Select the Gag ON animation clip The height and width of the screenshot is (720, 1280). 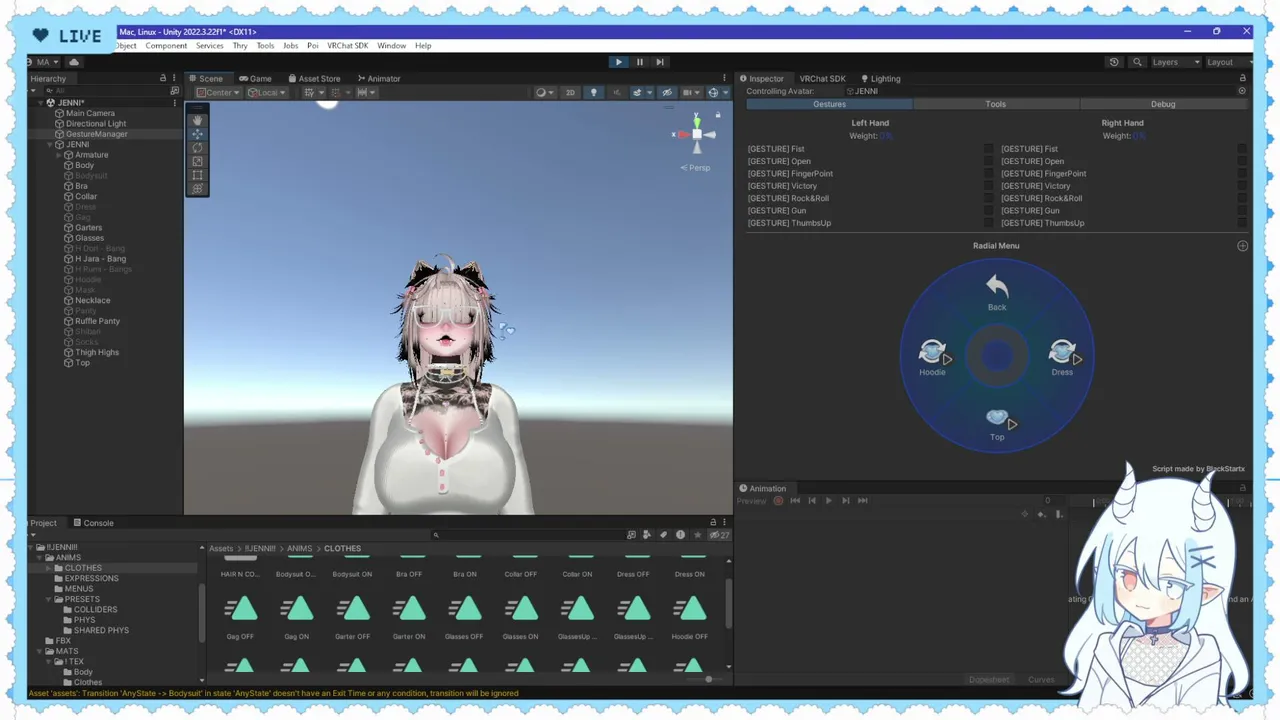coord(296,615)
